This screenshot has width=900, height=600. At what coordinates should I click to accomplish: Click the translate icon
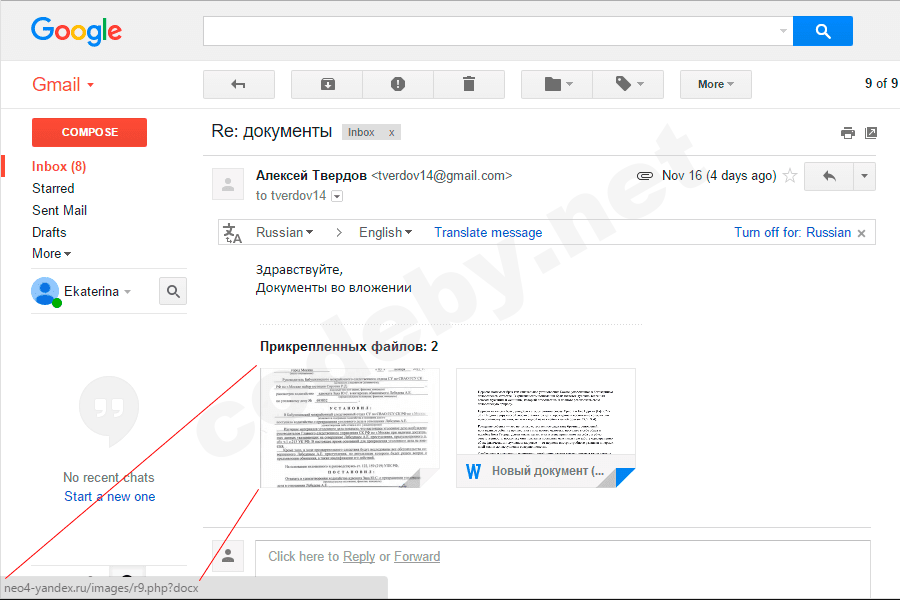[x=232, y=233]
